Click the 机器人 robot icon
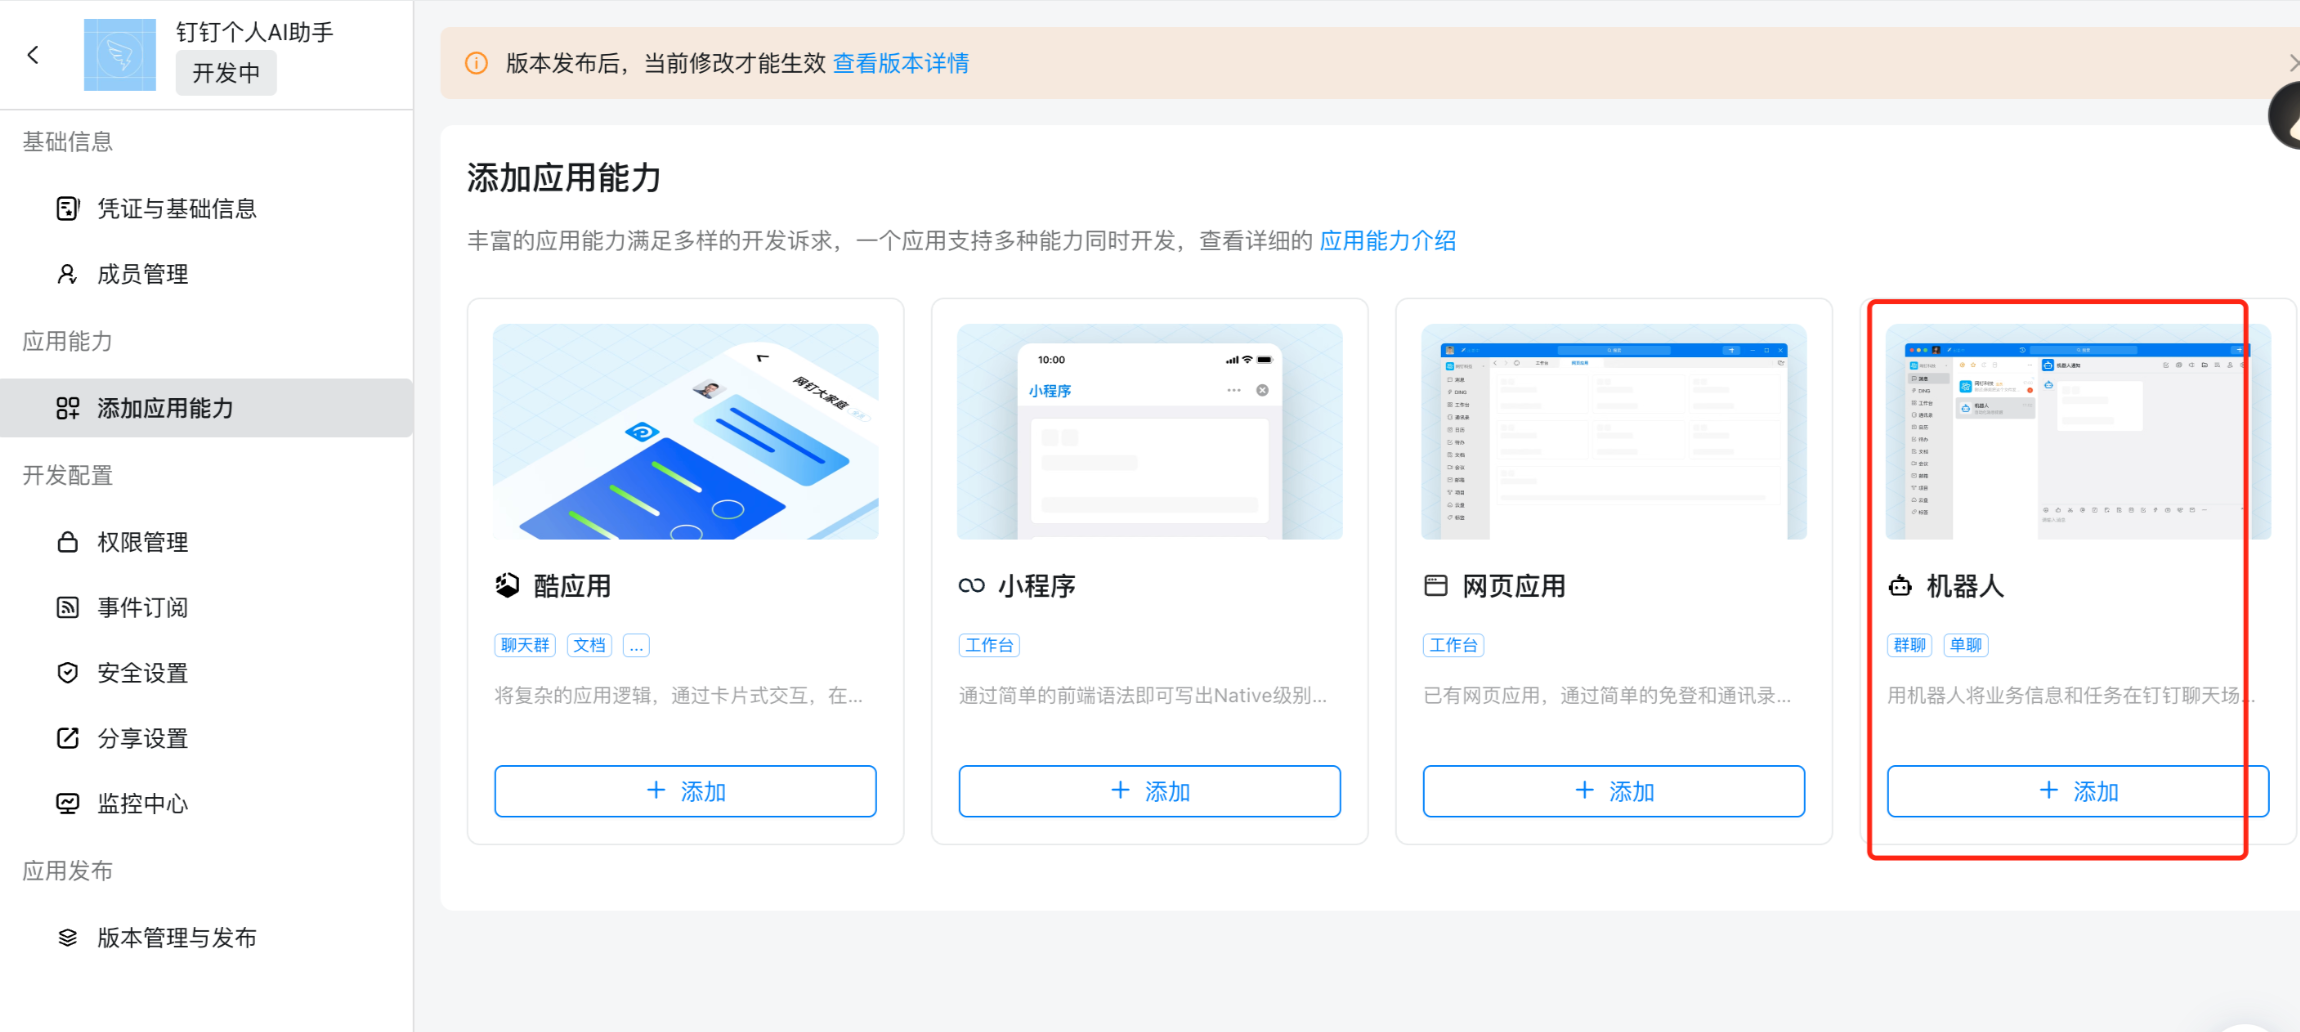Screen dimensions: 2300x1032 [x=1900, y=585]
